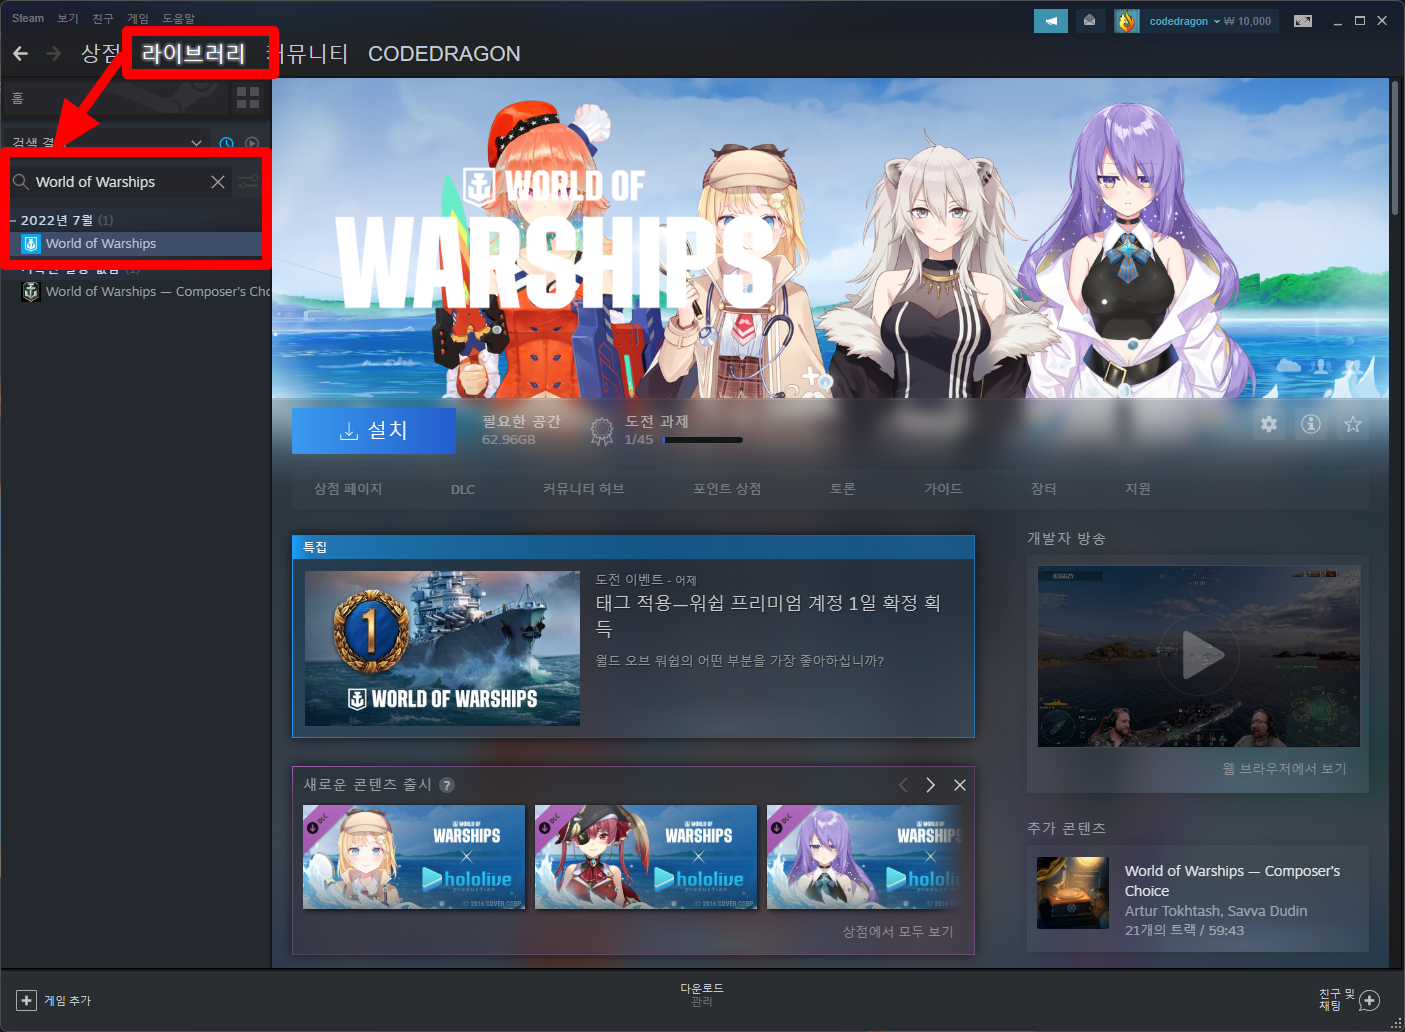Open 포인트 상점
Screen dimensions: 1405x1032
click(x=727, y=489)
